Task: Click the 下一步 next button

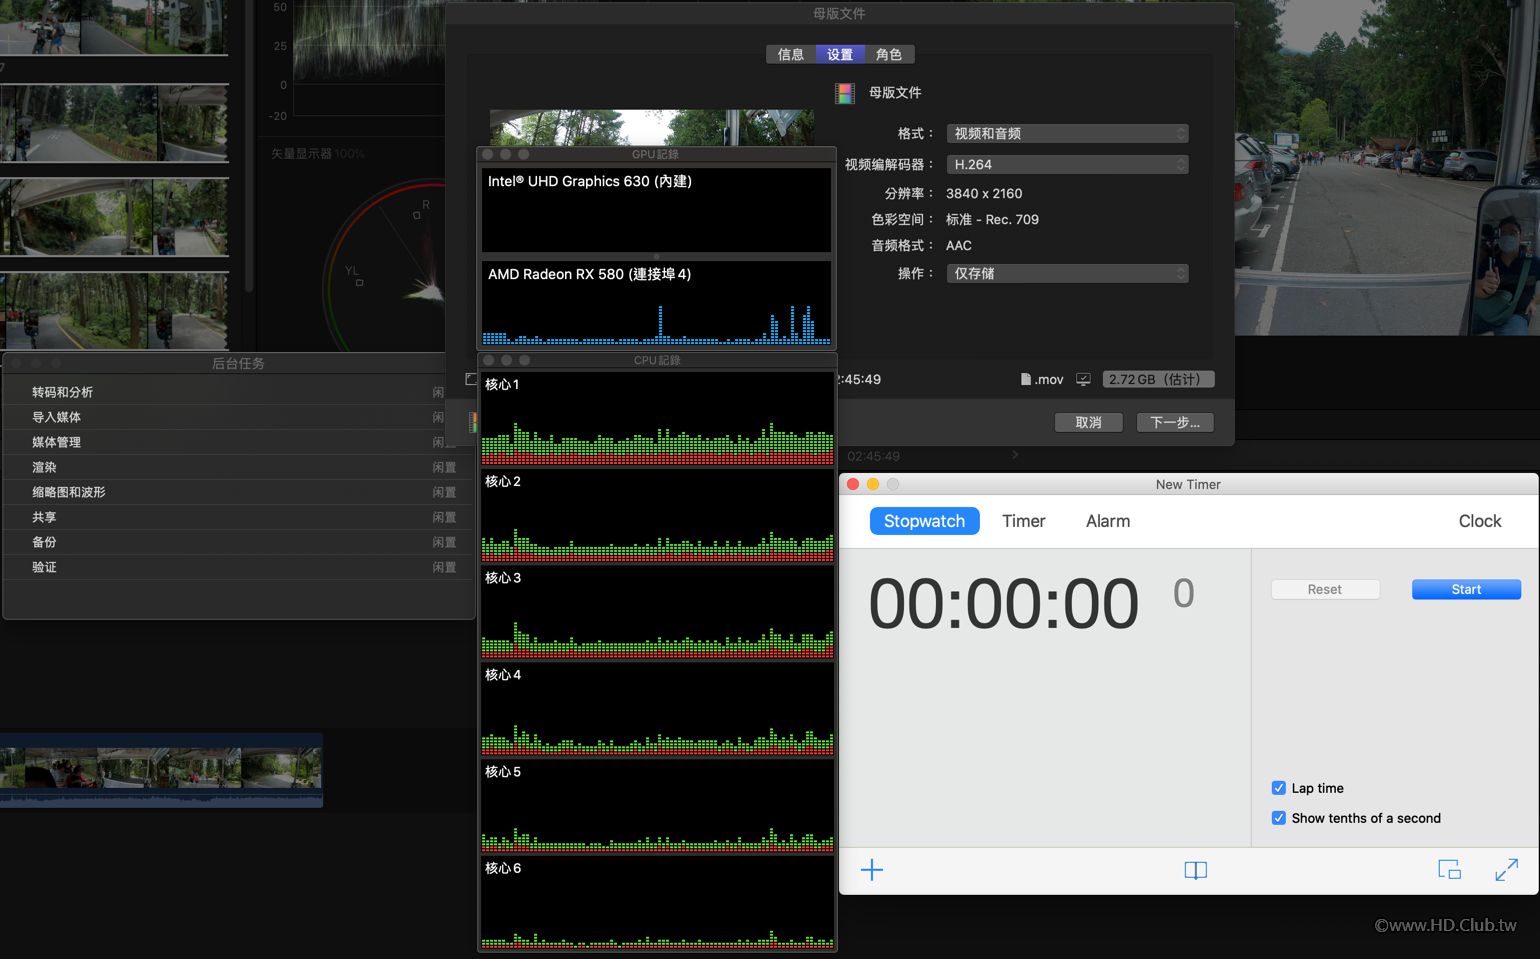Action: point(1175,422)
